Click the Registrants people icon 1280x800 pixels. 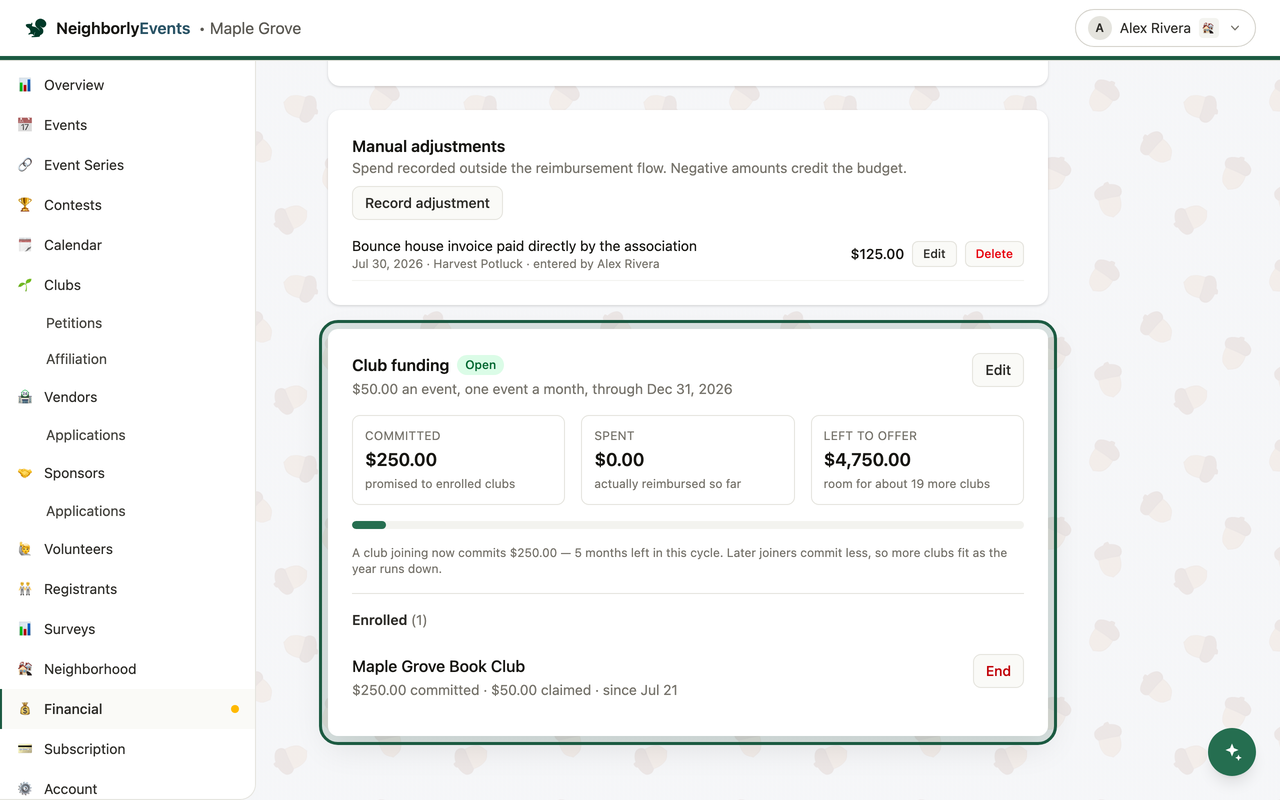[x=25, y=589]
